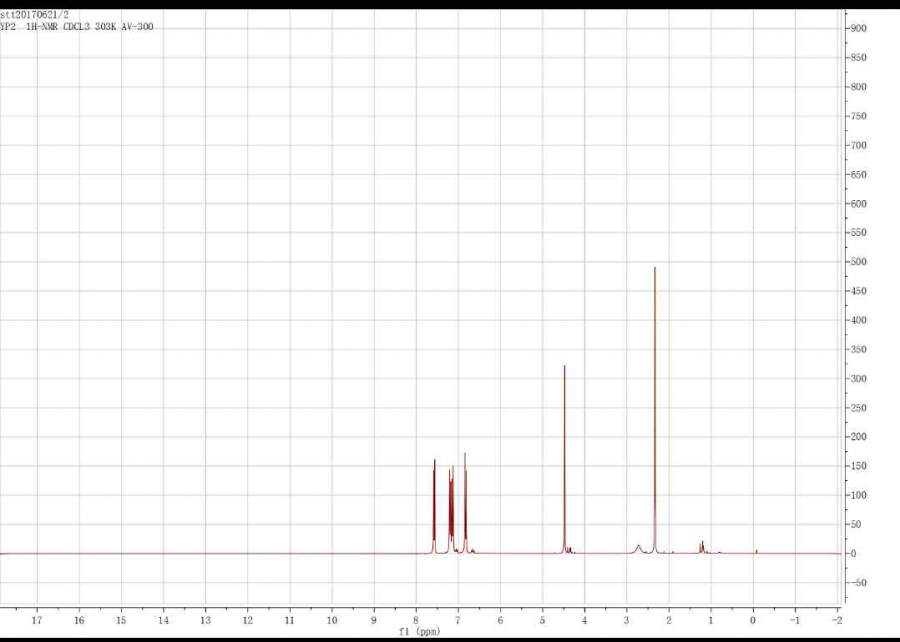Click the 550 intensity axis label
This screenshot has width=900, height=642.
859,232
